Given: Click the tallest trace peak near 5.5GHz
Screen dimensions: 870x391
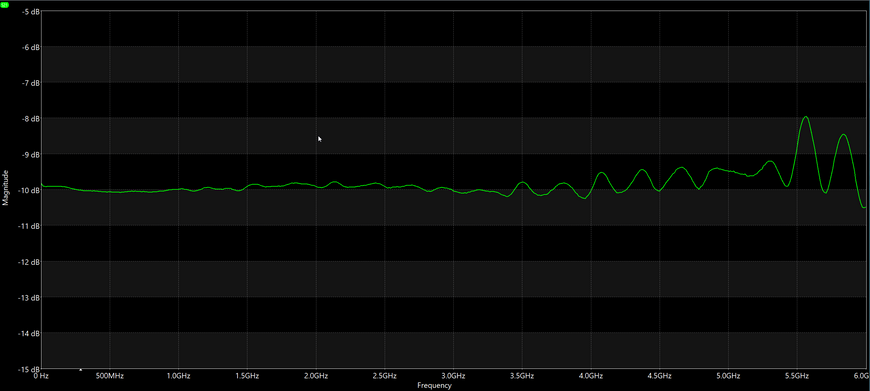Looking at the screenshot, I should (806, 117).
